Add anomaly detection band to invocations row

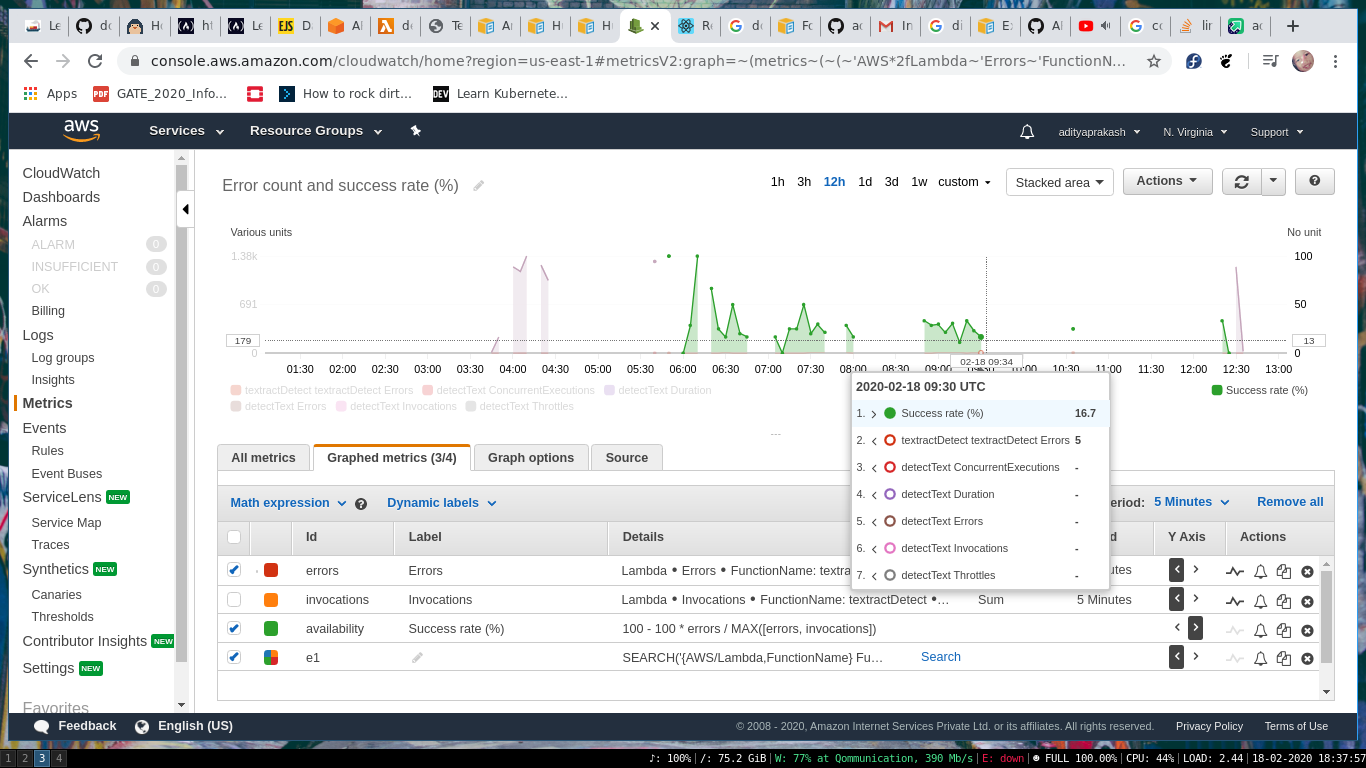(x=1236, y=601)
